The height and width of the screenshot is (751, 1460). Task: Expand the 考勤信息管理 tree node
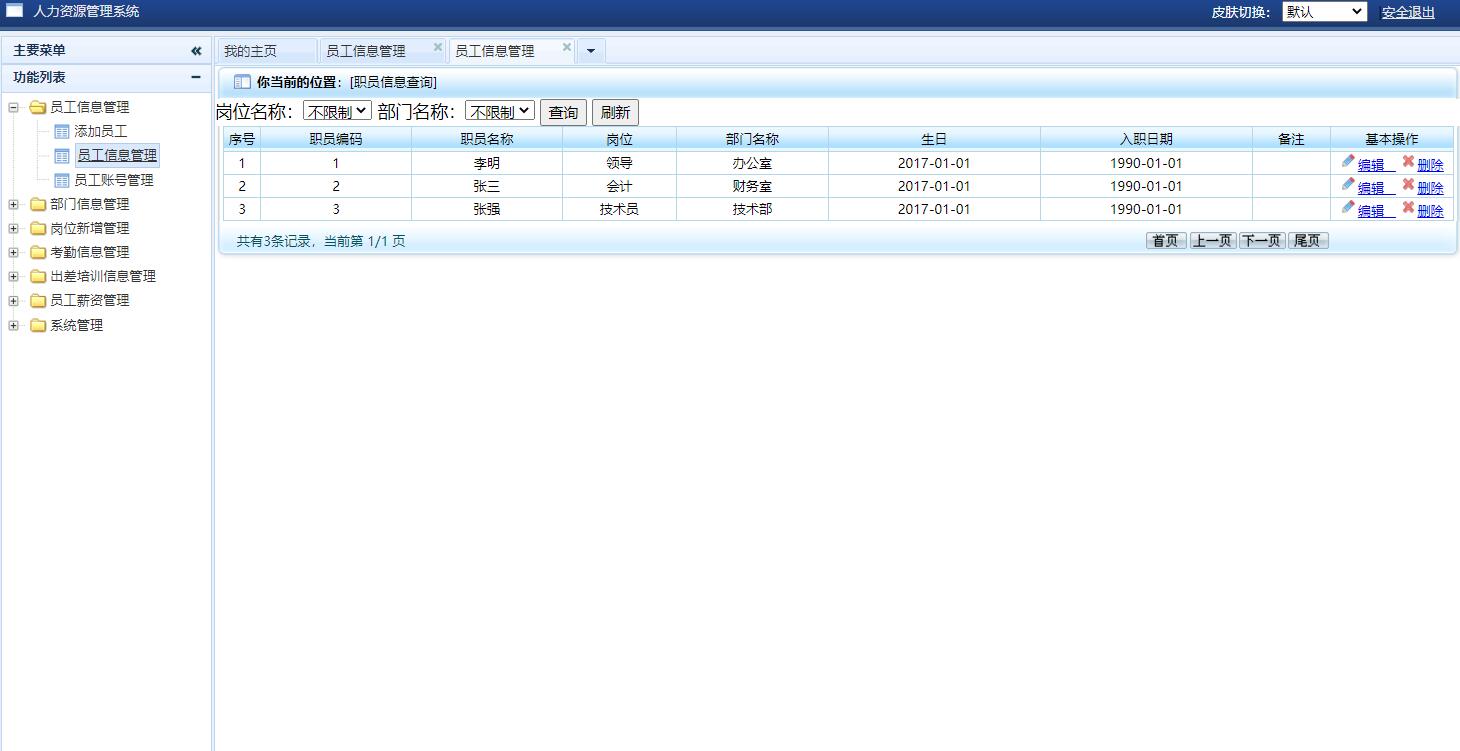[x=13, y=252]
